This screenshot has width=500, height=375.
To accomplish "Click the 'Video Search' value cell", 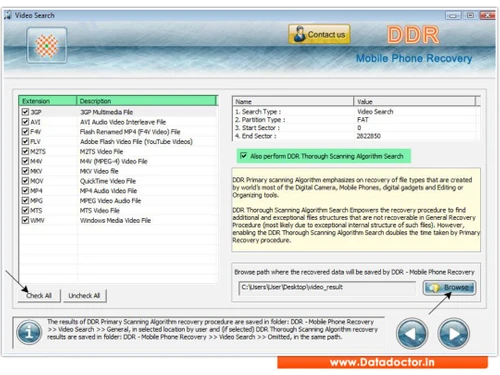I will click(375, 112).
